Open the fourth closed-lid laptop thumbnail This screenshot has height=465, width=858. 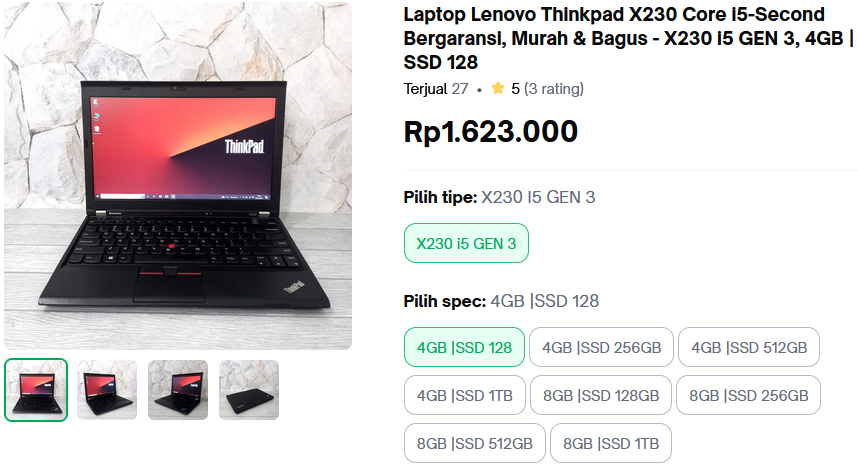coord(249,390)
